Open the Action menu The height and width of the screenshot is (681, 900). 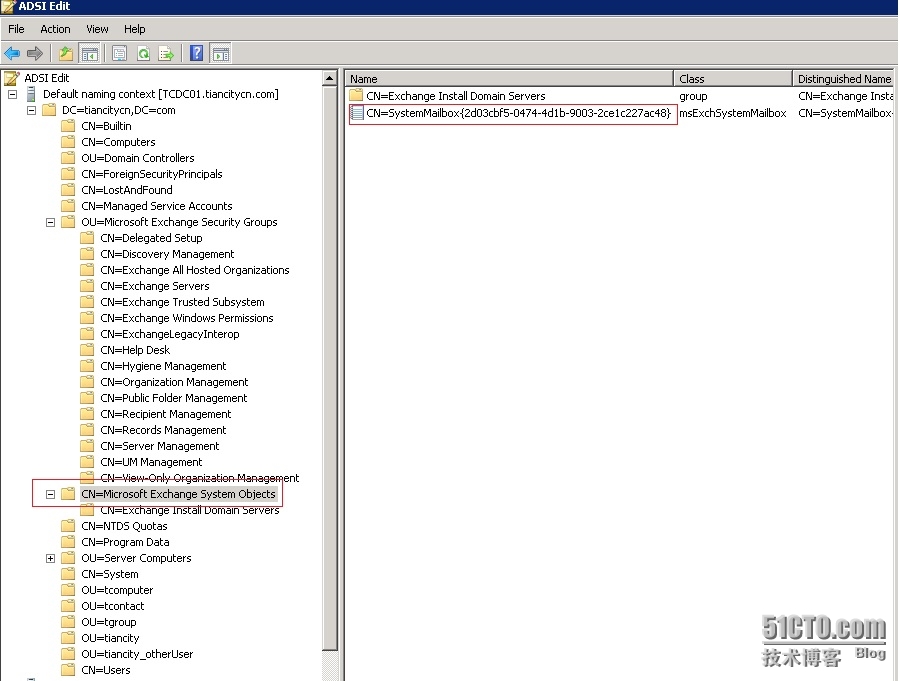55,29
